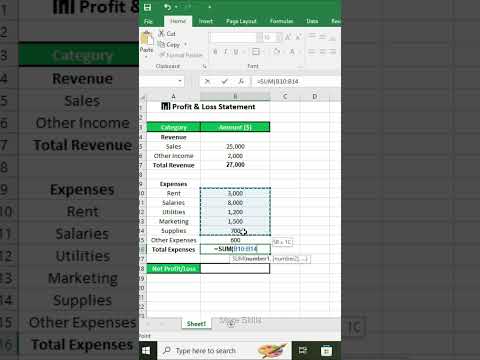Toggle italic formatting
Viewport: 480px width, 360px height.
226,52
